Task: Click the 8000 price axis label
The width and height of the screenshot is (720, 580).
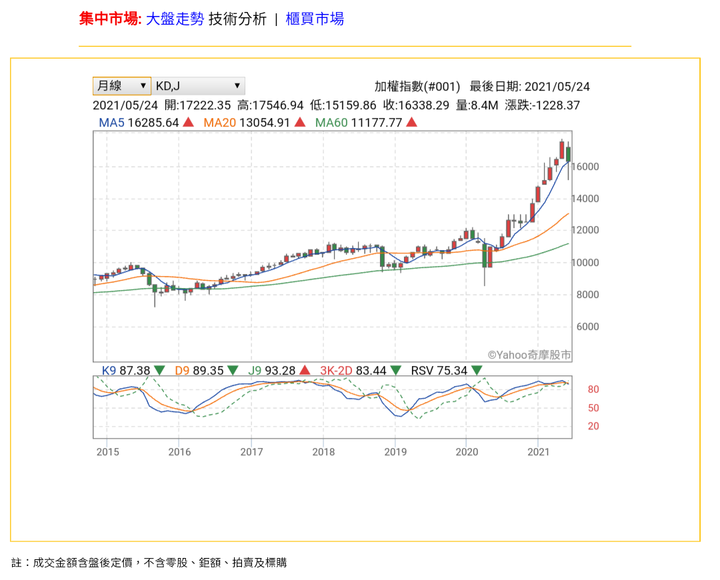Action: pos(588,295)
